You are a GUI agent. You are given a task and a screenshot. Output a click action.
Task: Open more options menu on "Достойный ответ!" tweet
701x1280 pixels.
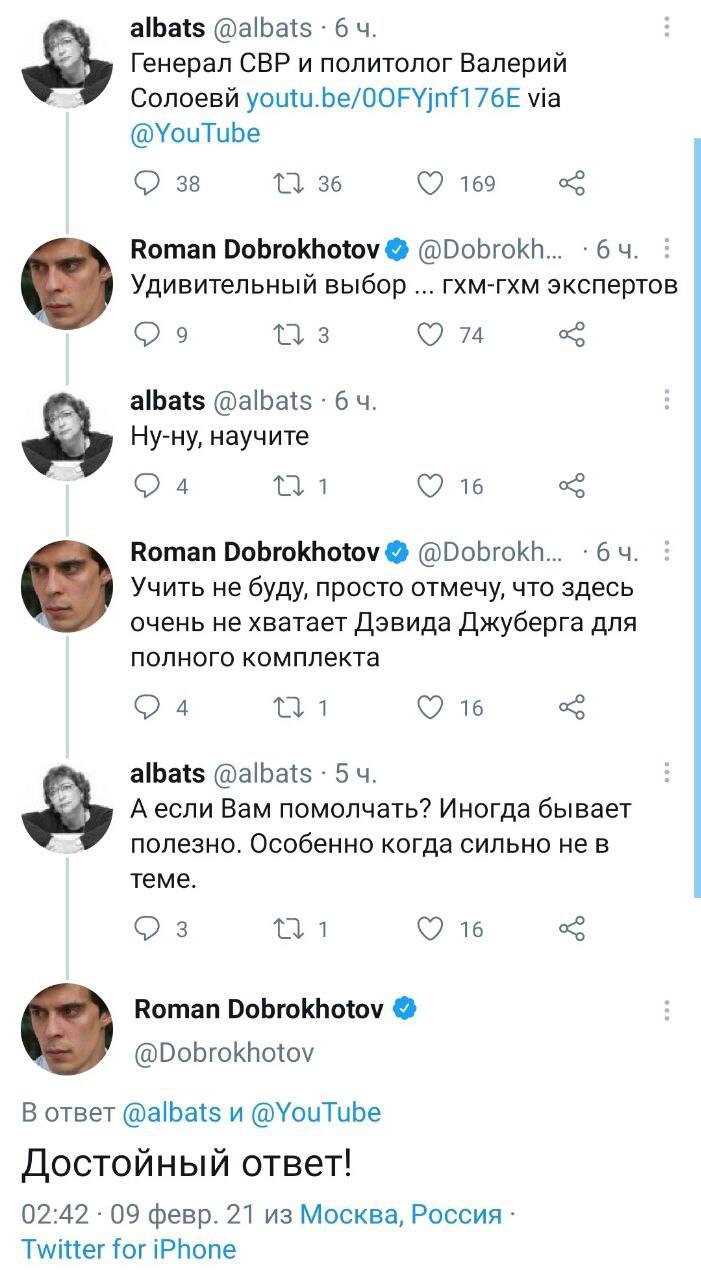pos(667,1010)
